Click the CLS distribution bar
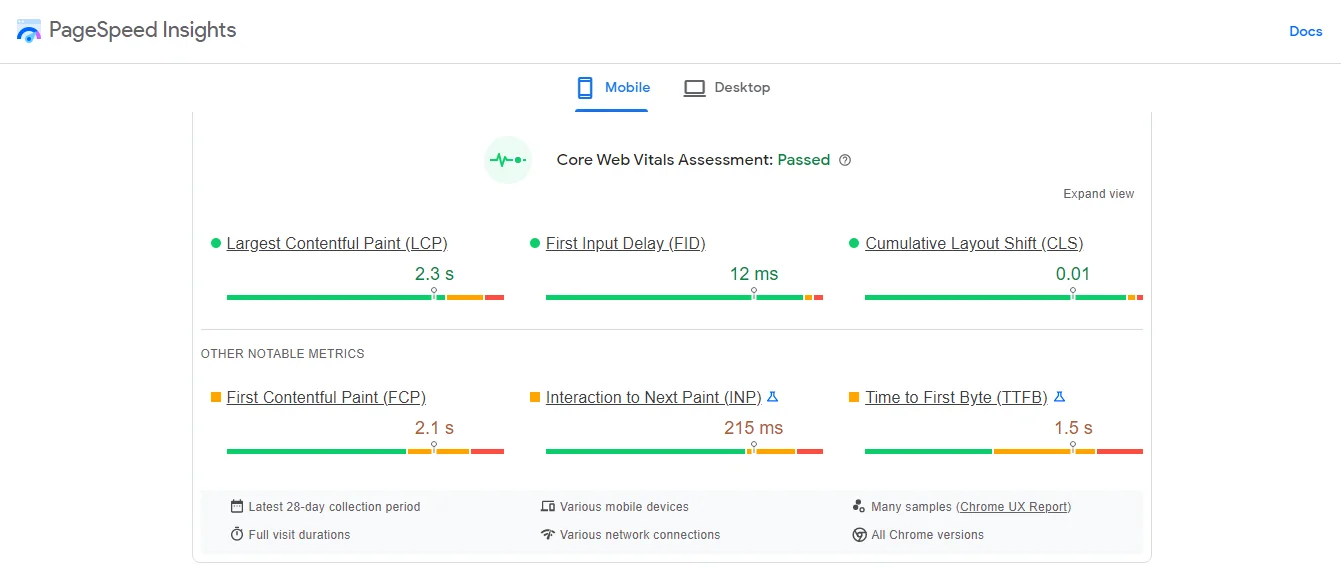 point(1004,297)
